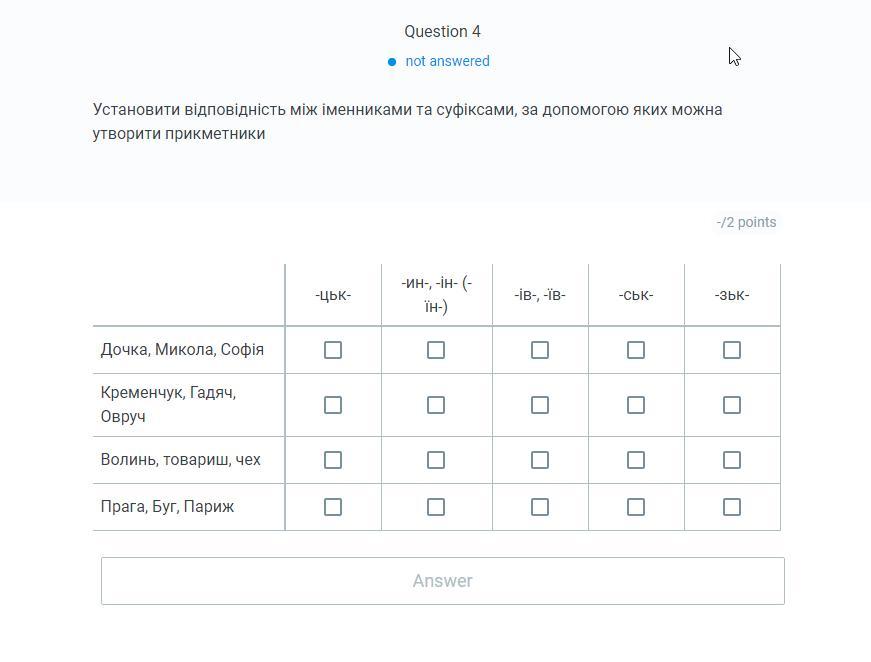The width and height of the screenshot is (871, 662).
Task: Check -ів-, -їв- for Волинь, товариш, чех row
Action: coord(540,460)
